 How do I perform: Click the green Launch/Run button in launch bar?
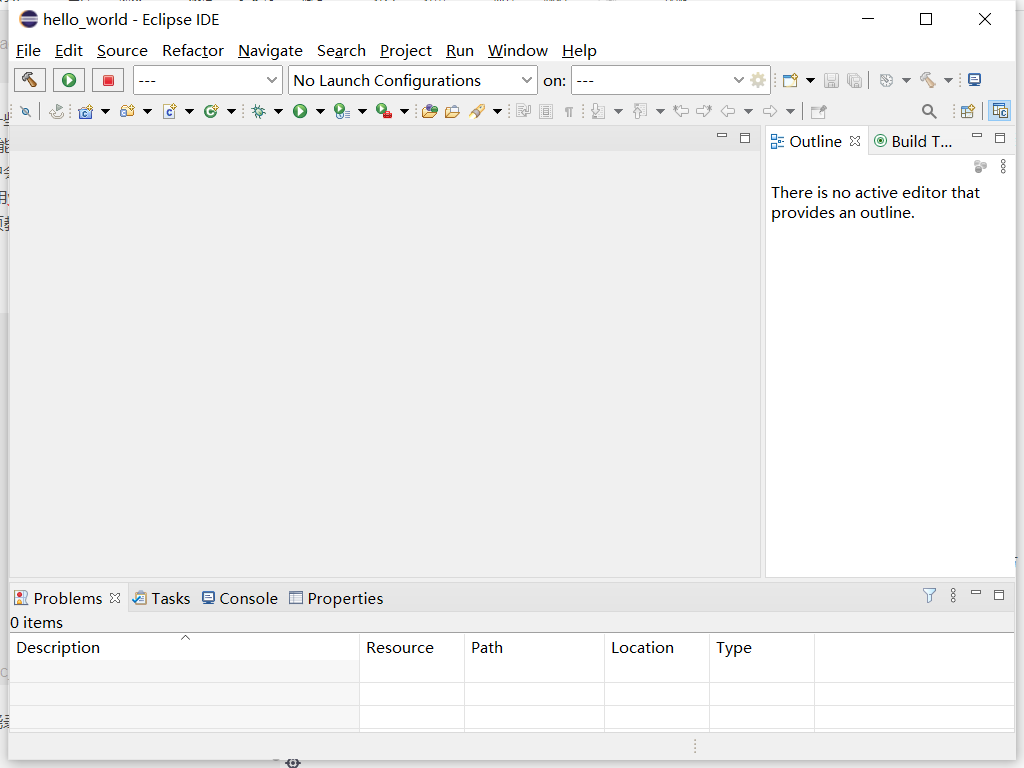[69, 80]
